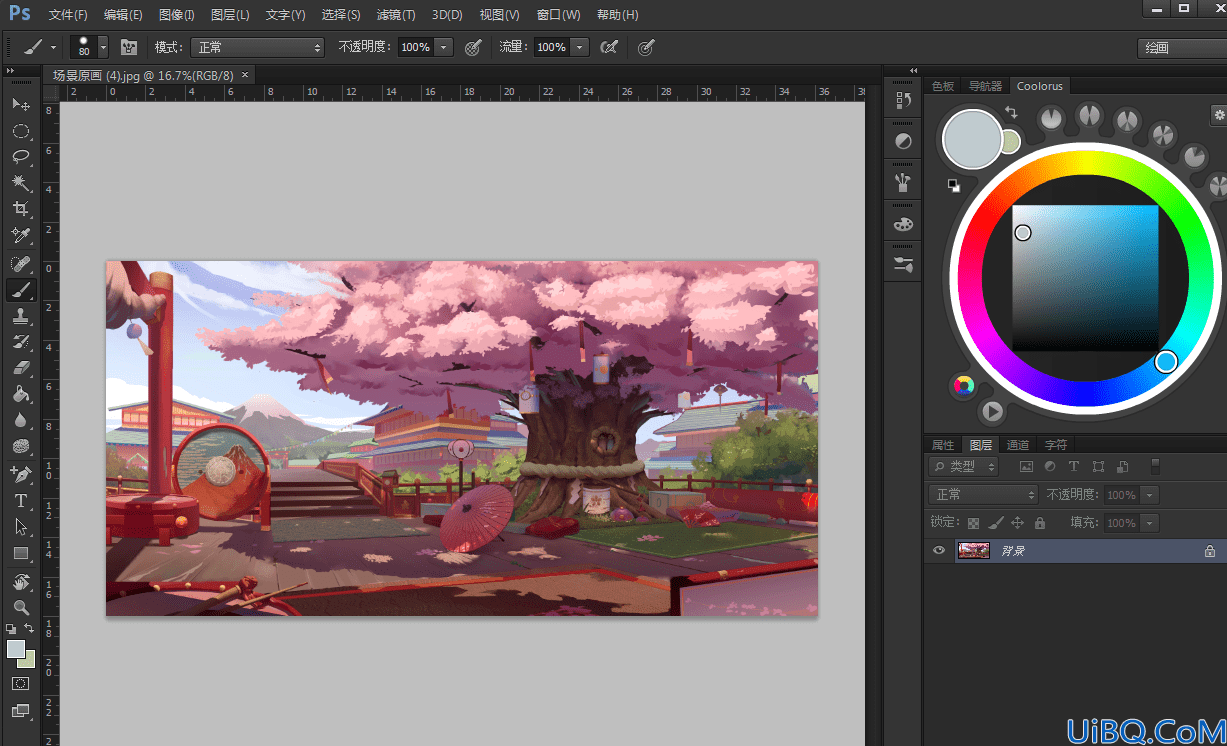Viewport: 1227px width, 746px height.
Task: Open the Adjustments panel icon
Action: coord(903,141)
